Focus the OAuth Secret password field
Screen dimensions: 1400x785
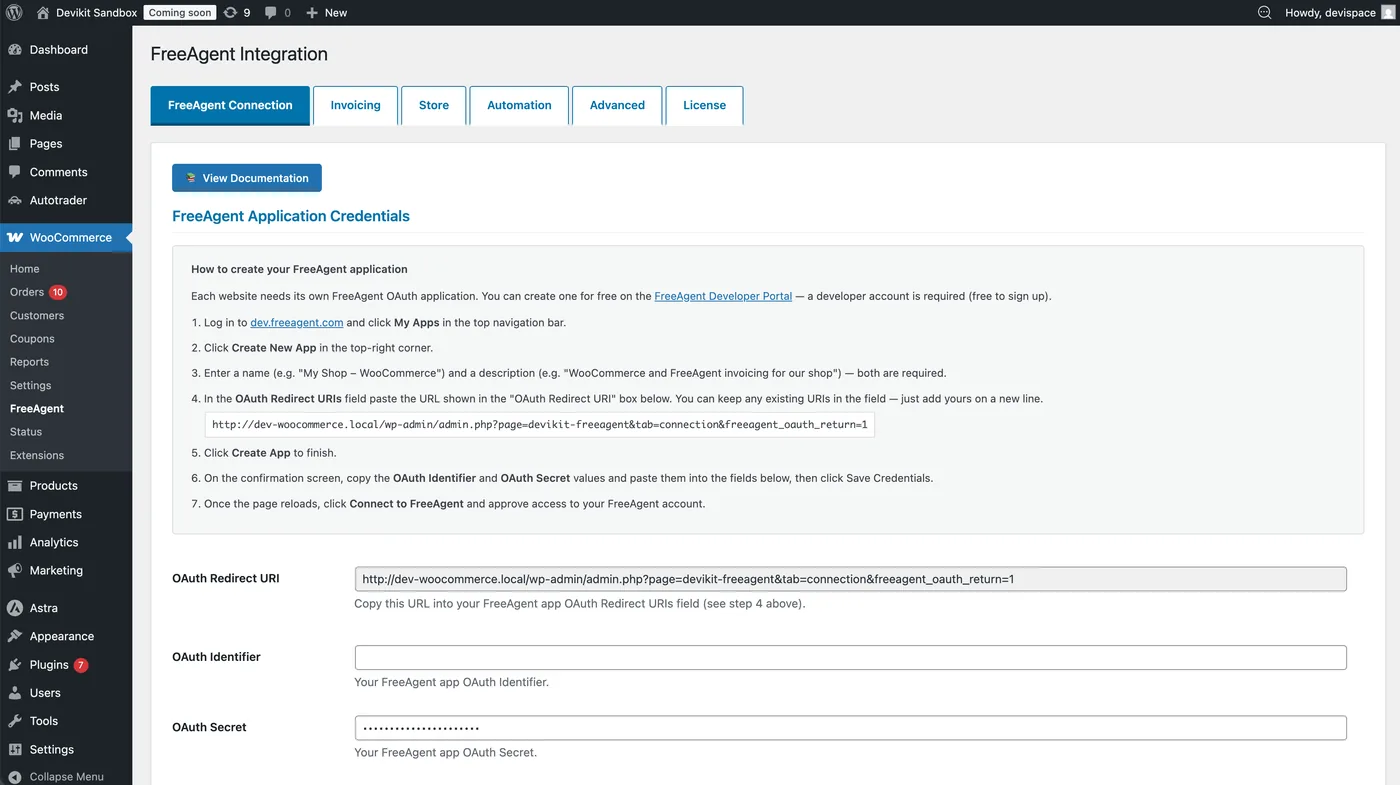click(x=850, y=727)
